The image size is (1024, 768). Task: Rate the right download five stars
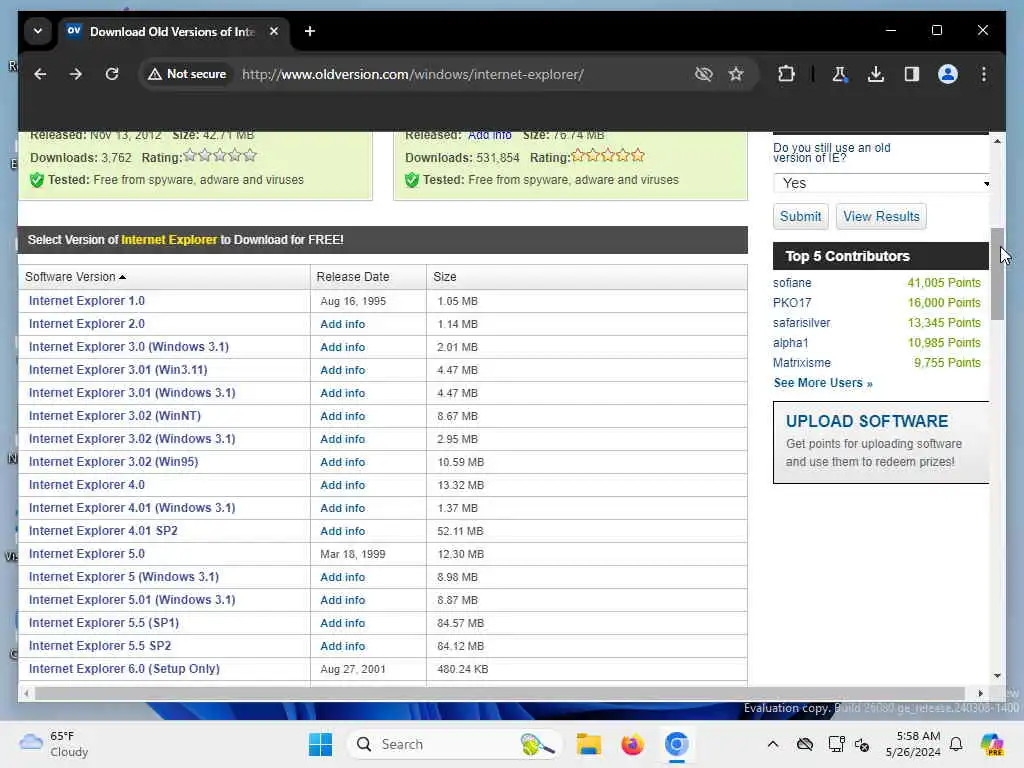(638, 155)
